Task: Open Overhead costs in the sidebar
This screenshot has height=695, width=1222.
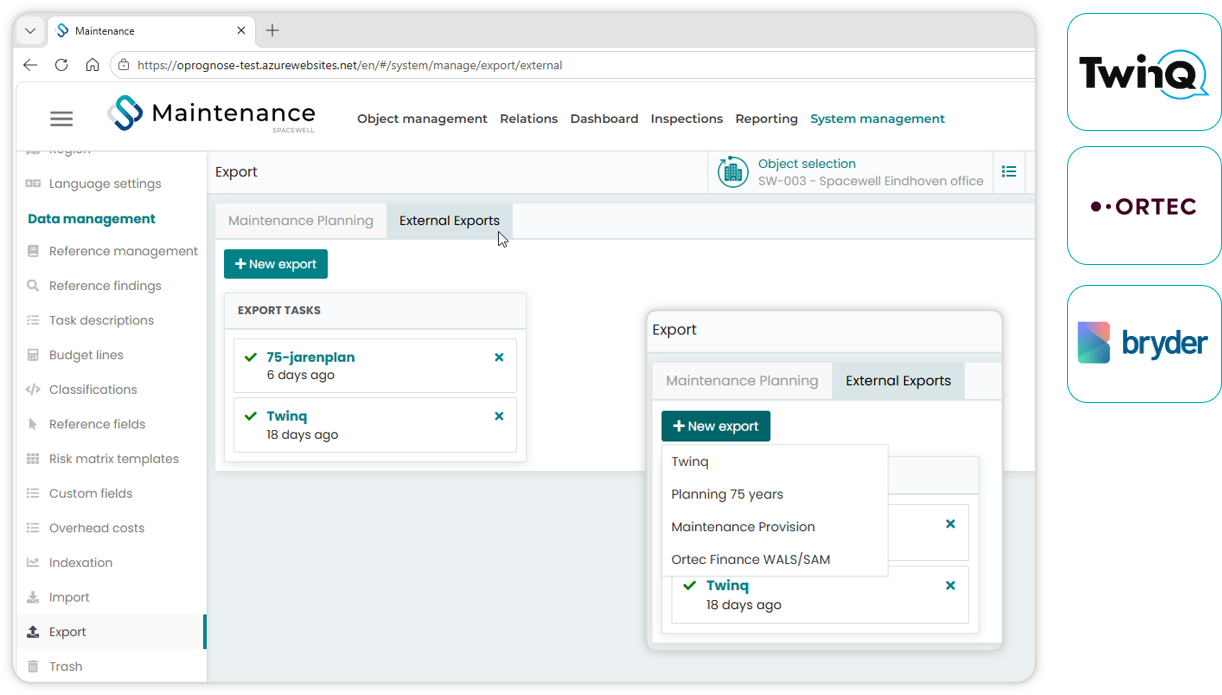Action: coord(96,528)
